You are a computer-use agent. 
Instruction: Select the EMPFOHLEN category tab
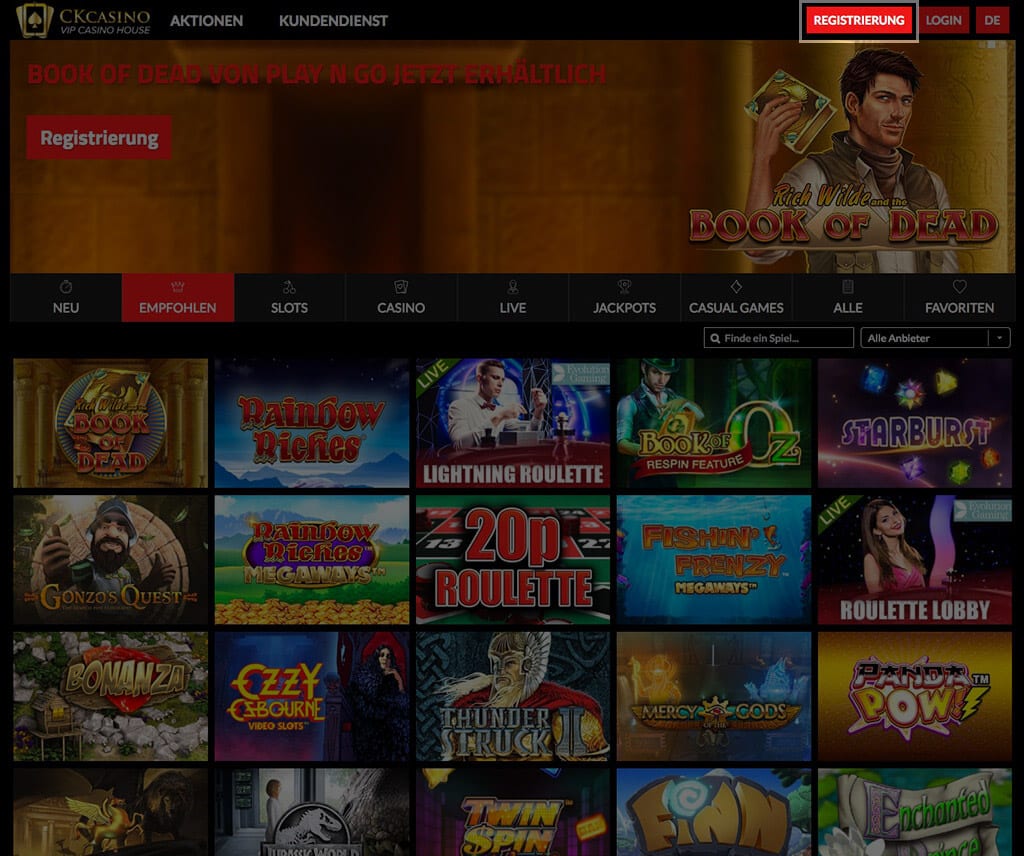click(178, 298)
